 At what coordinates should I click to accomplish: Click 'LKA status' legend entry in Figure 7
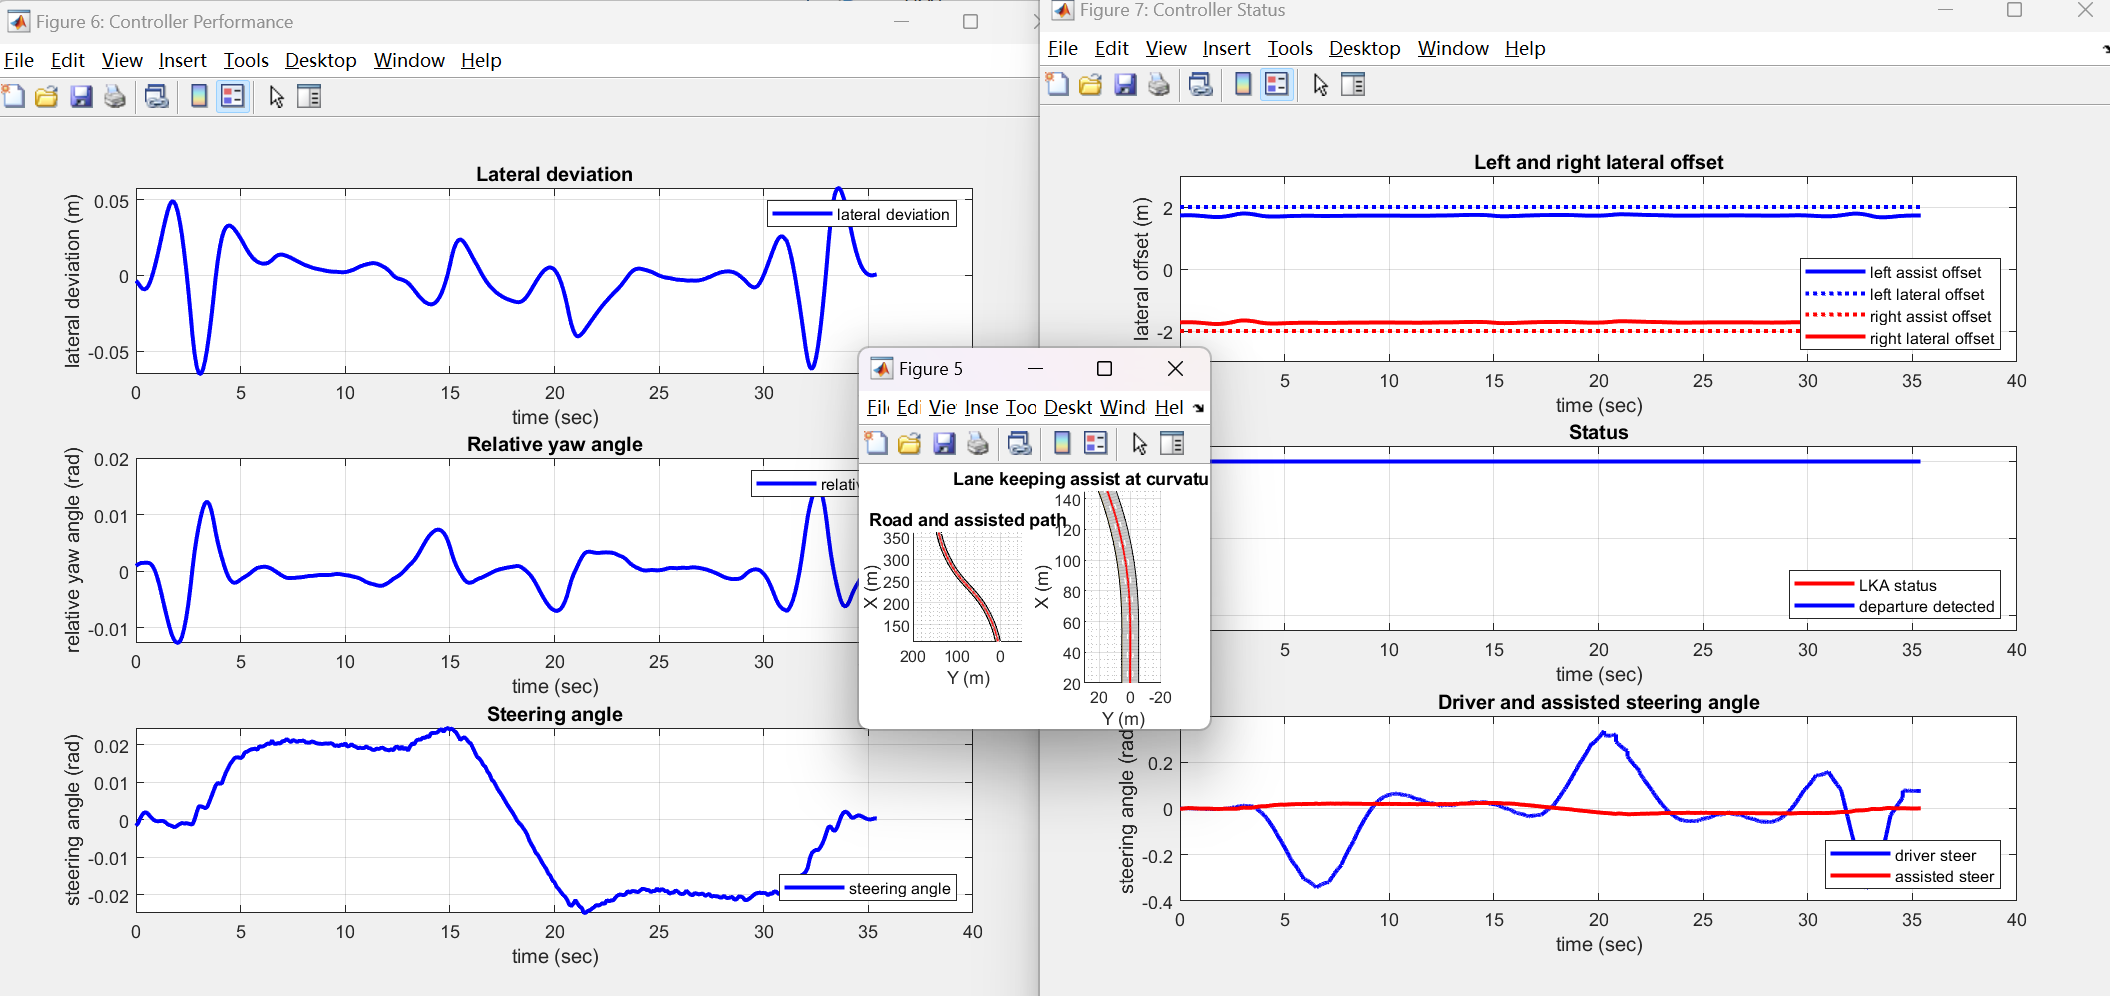coord(1866,585)
